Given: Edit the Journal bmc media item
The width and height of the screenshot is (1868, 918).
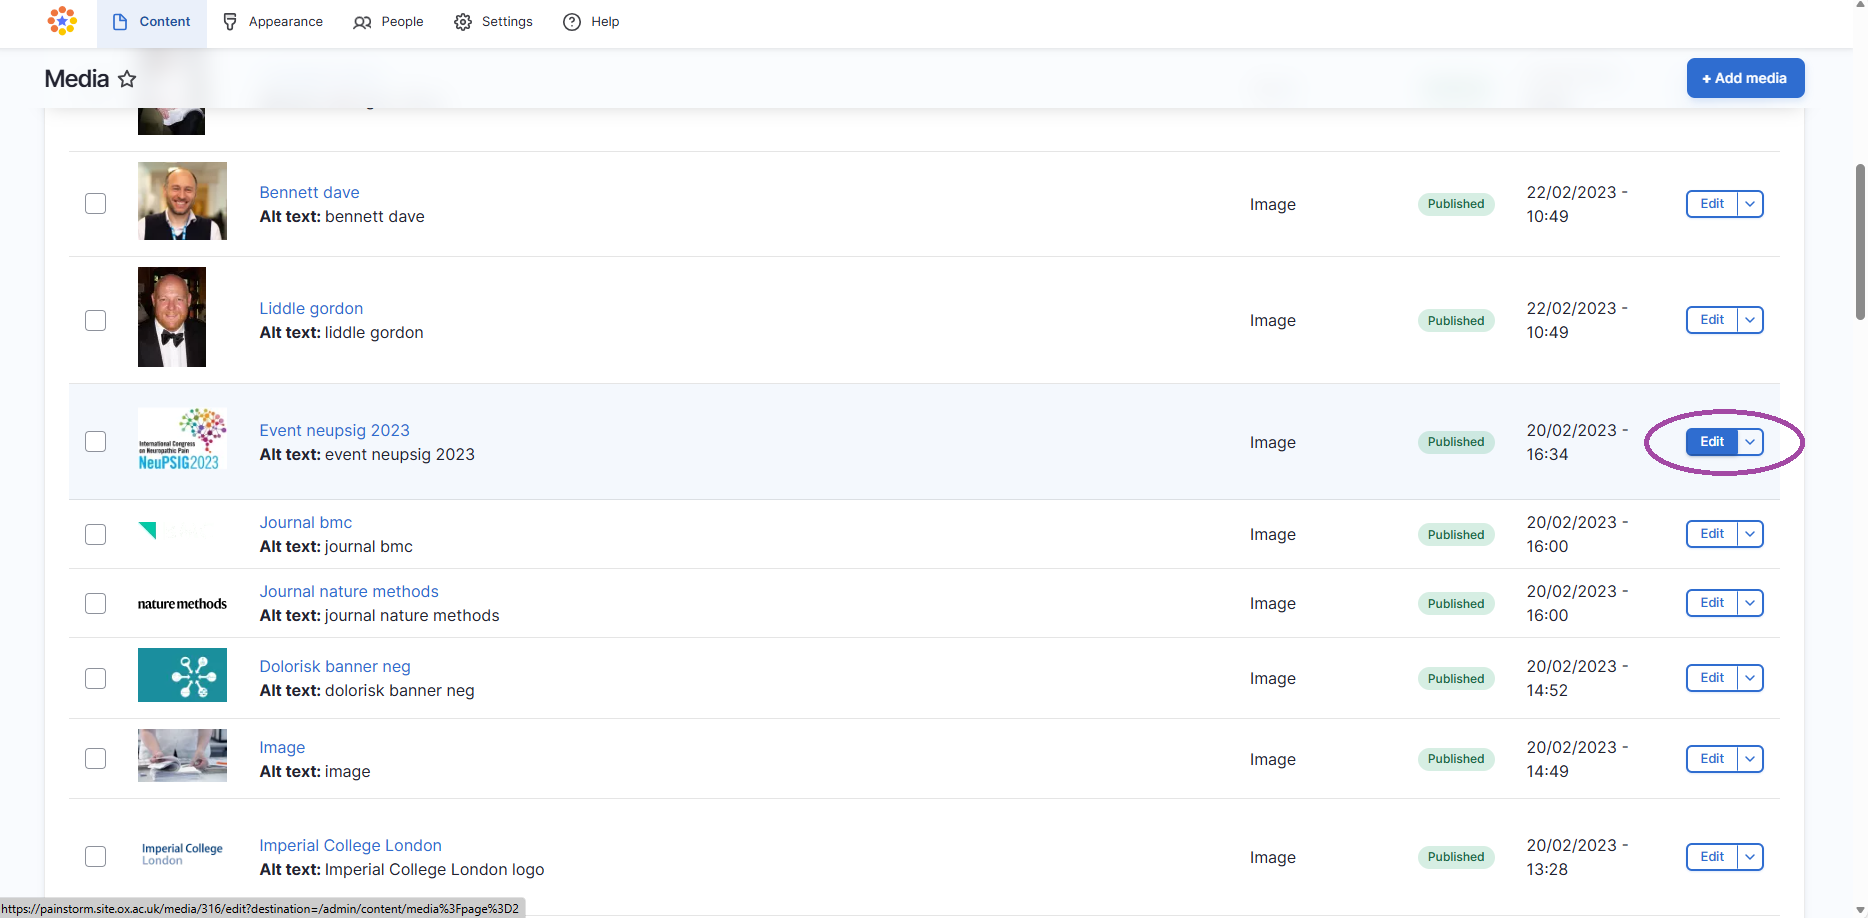Looking at the screenshot, I should (x=1712, y=534).
